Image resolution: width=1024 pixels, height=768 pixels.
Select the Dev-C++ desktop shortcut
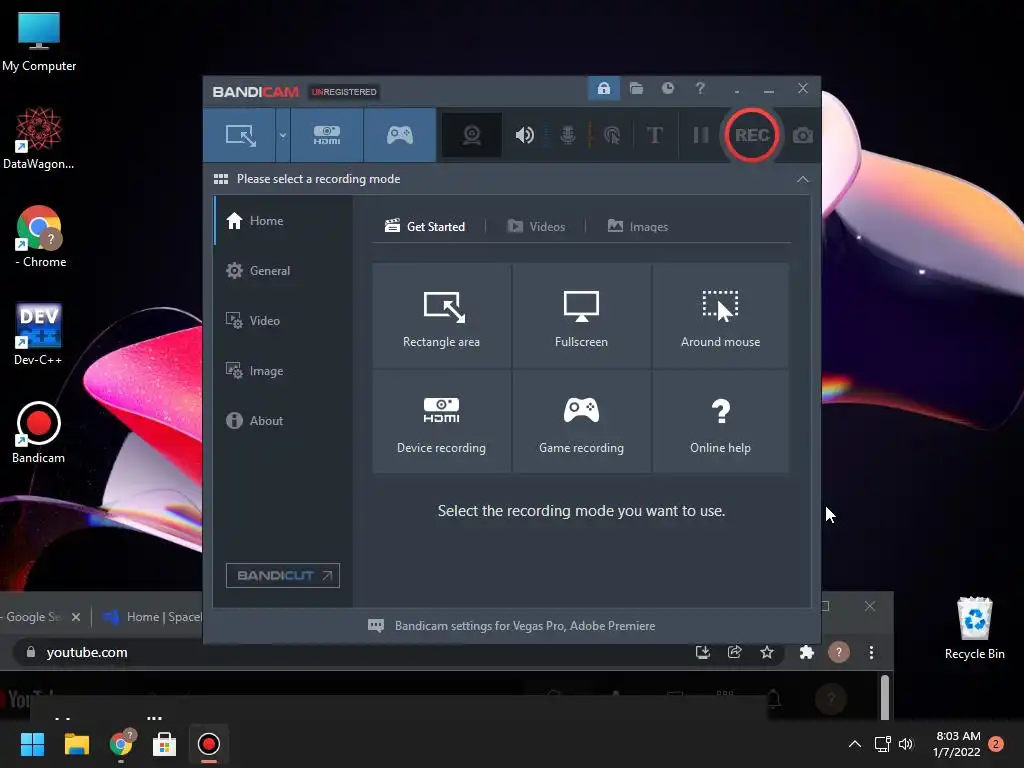(39, 334)
